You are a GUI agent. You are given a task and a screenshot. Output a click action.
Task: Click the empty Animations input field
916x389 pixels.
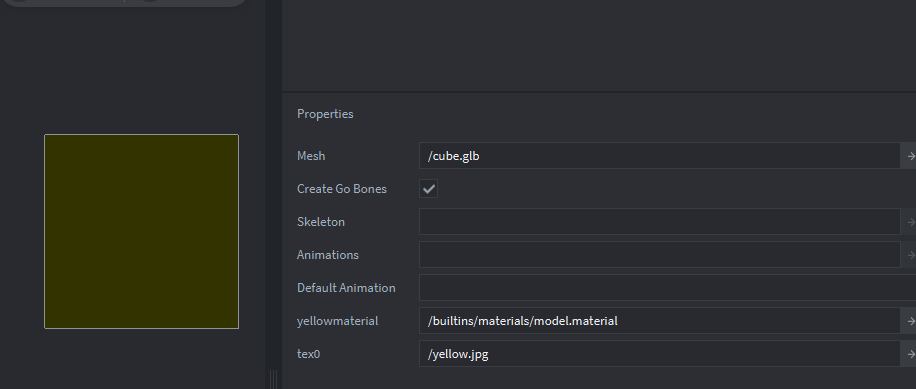[x=660, y=255]
